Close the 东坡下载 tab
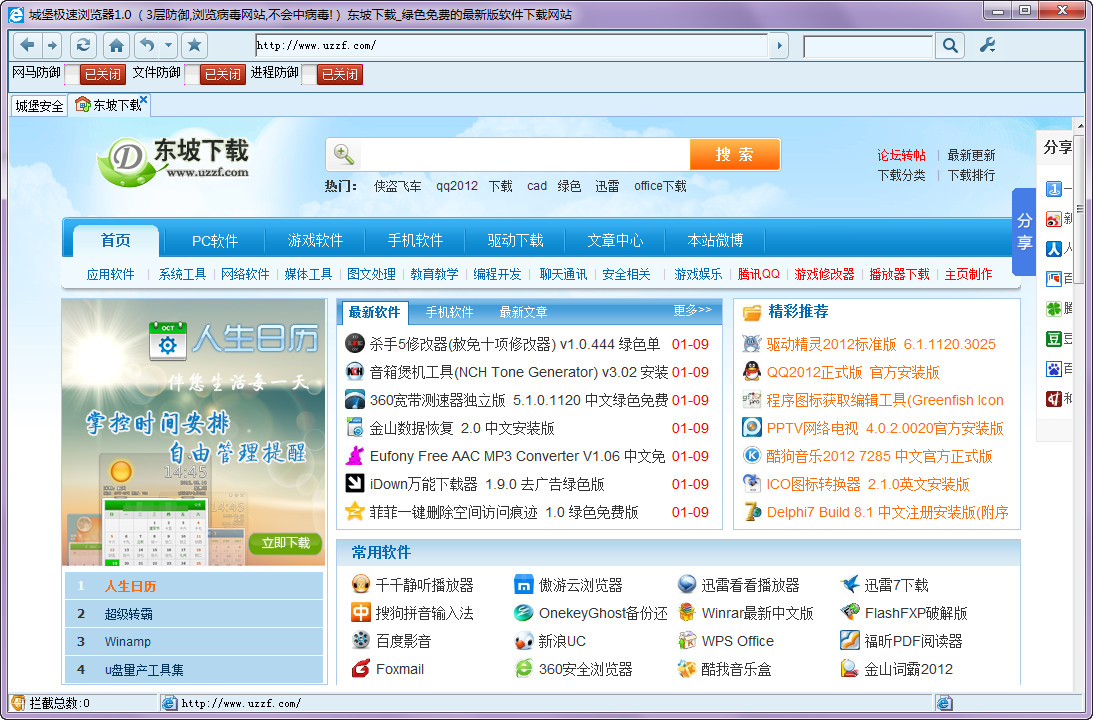 (144, 99)
